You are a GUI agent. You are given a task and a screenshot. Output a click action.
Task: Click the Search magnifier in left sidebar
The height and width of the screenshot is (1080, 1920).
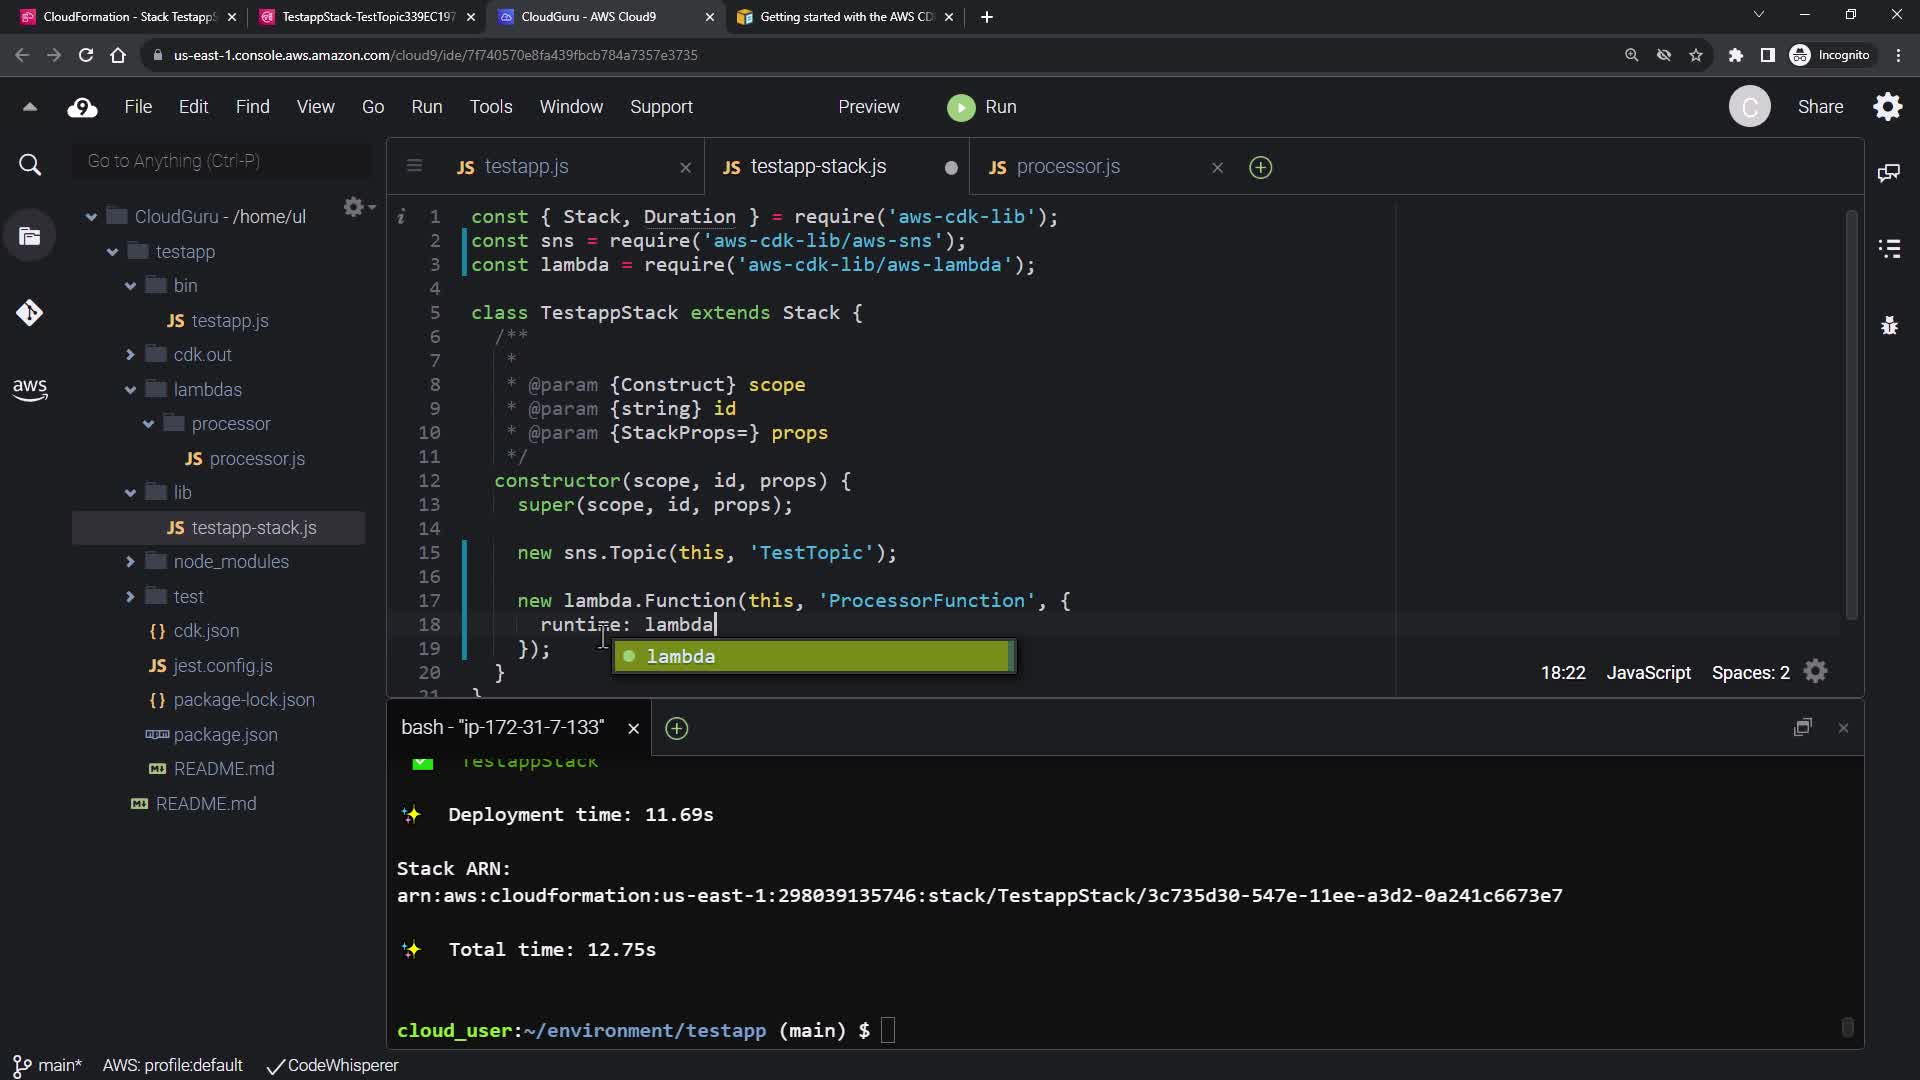point(30,165)
